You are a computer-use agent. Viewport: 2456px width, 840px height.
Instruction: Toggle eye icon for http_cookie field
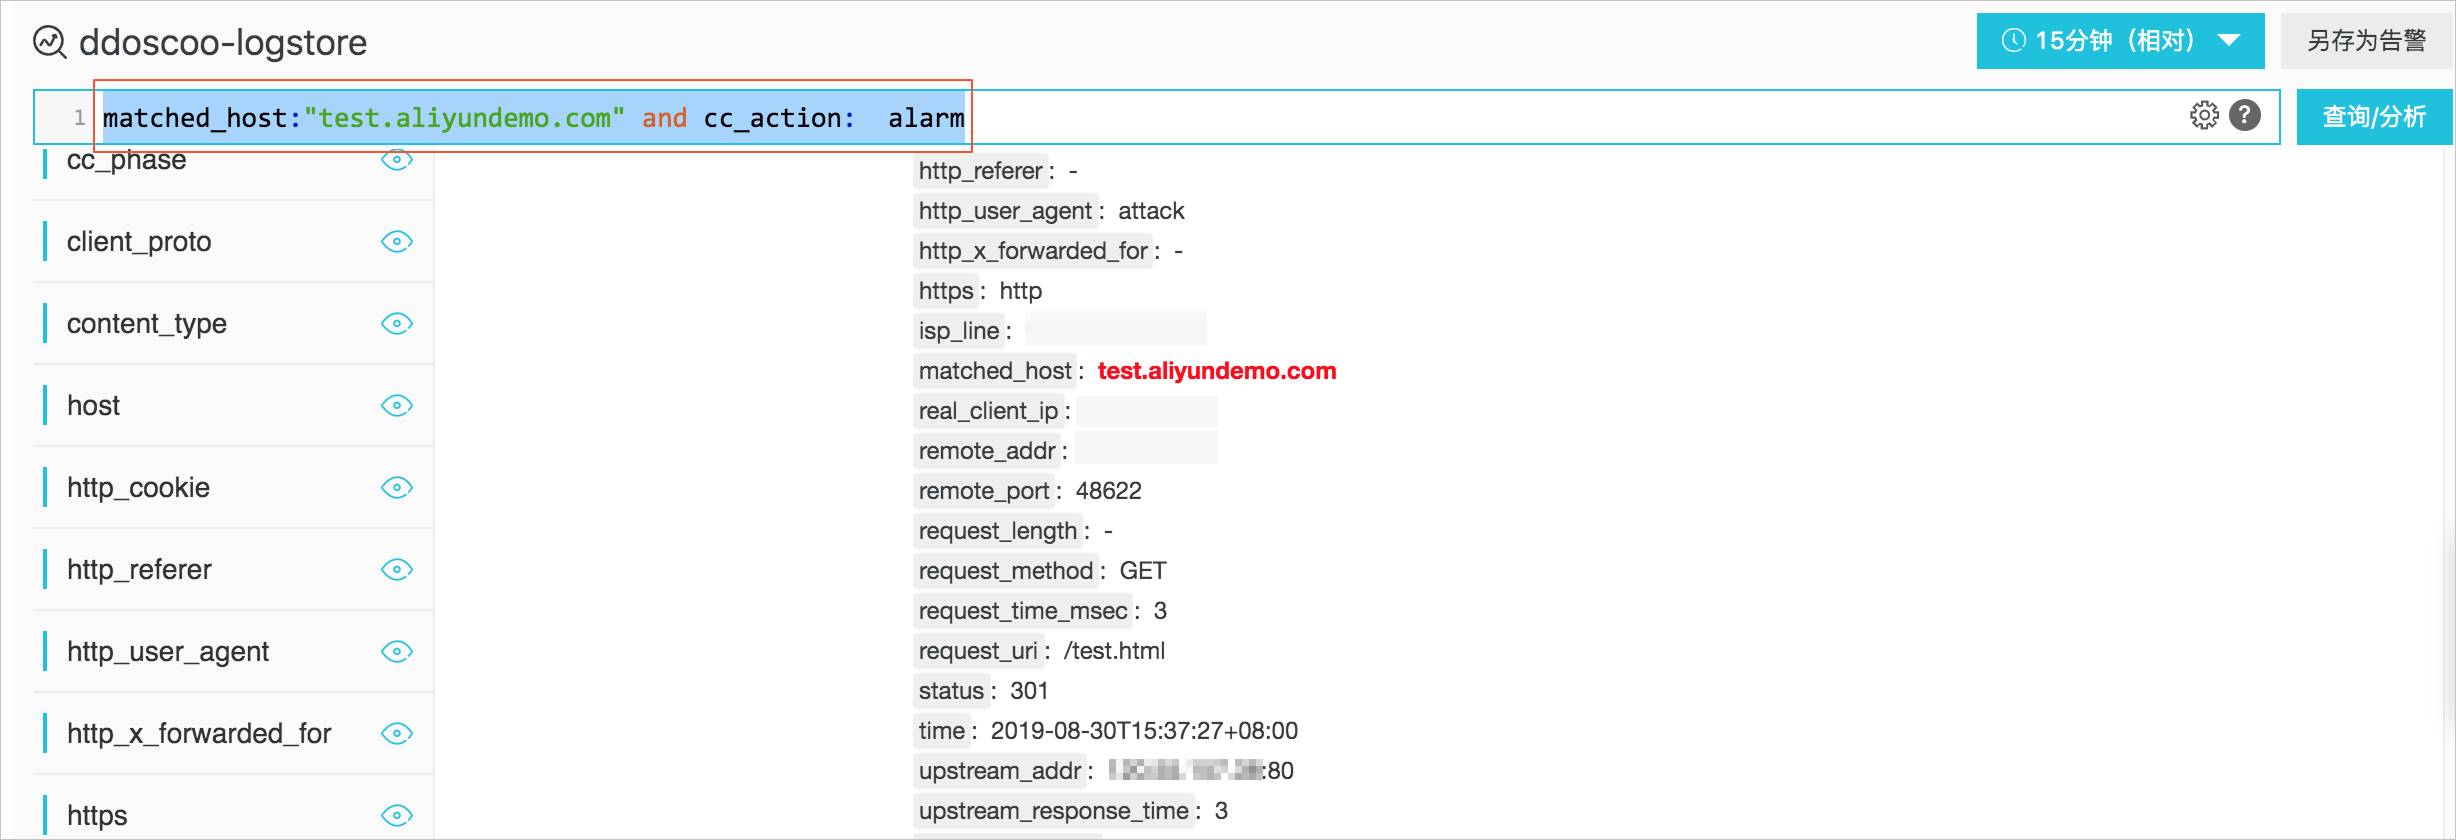397,488
